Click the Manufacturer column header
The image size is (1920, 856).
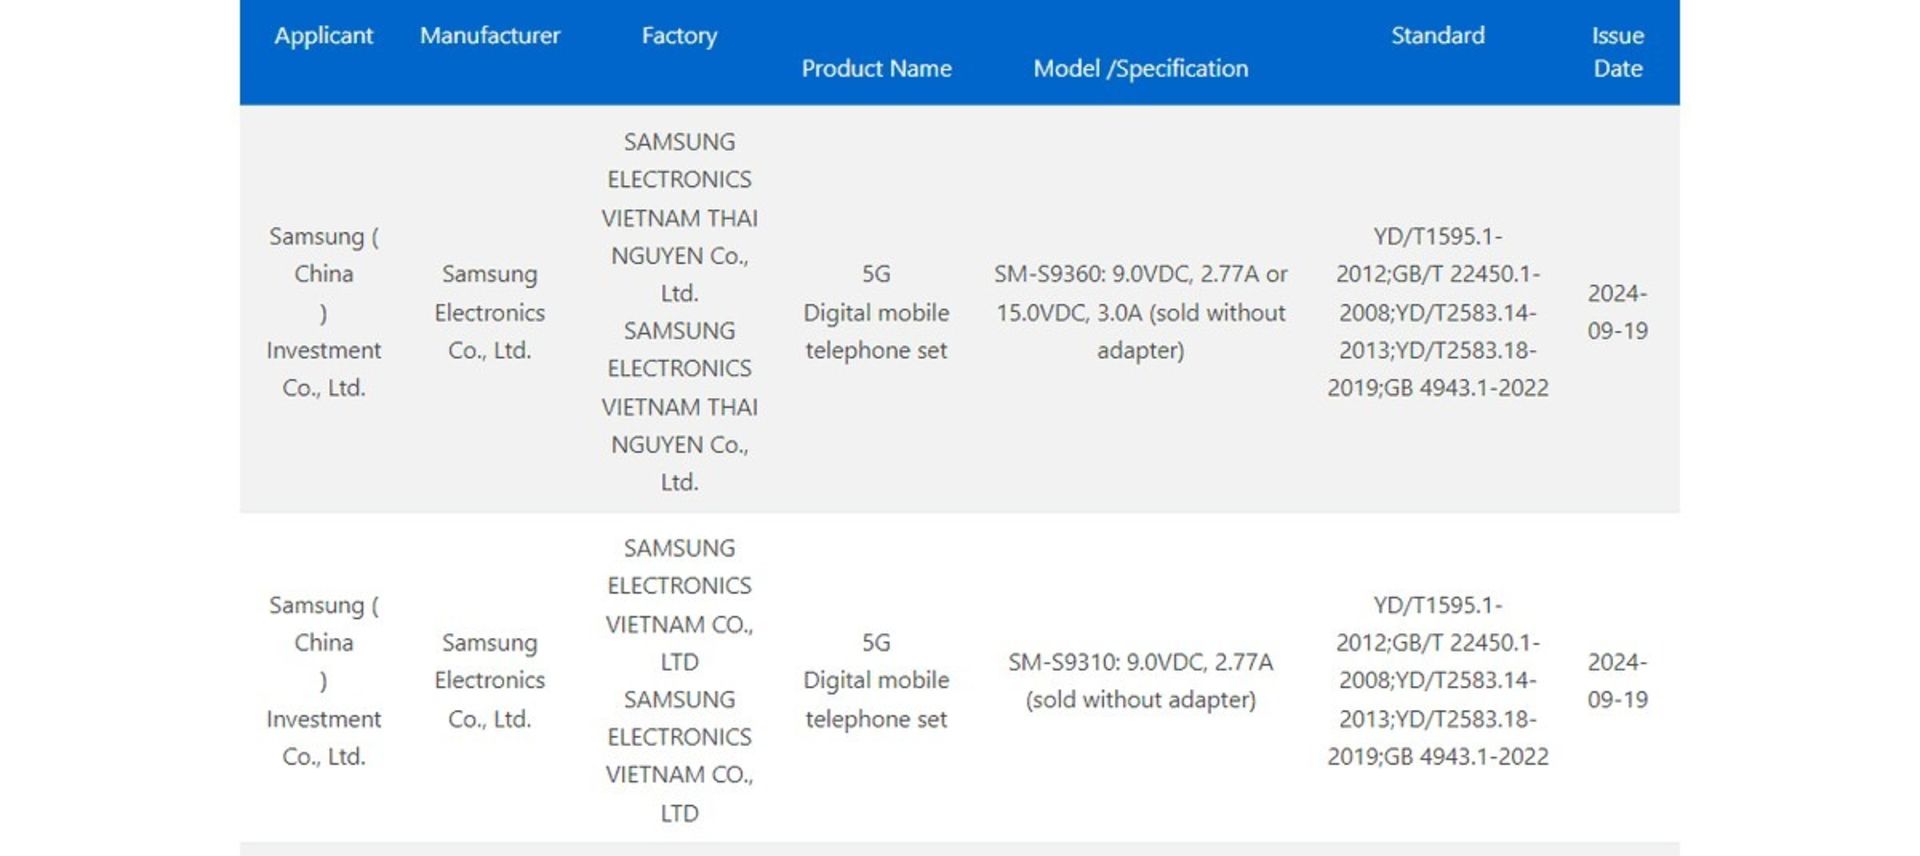[489, 36]
